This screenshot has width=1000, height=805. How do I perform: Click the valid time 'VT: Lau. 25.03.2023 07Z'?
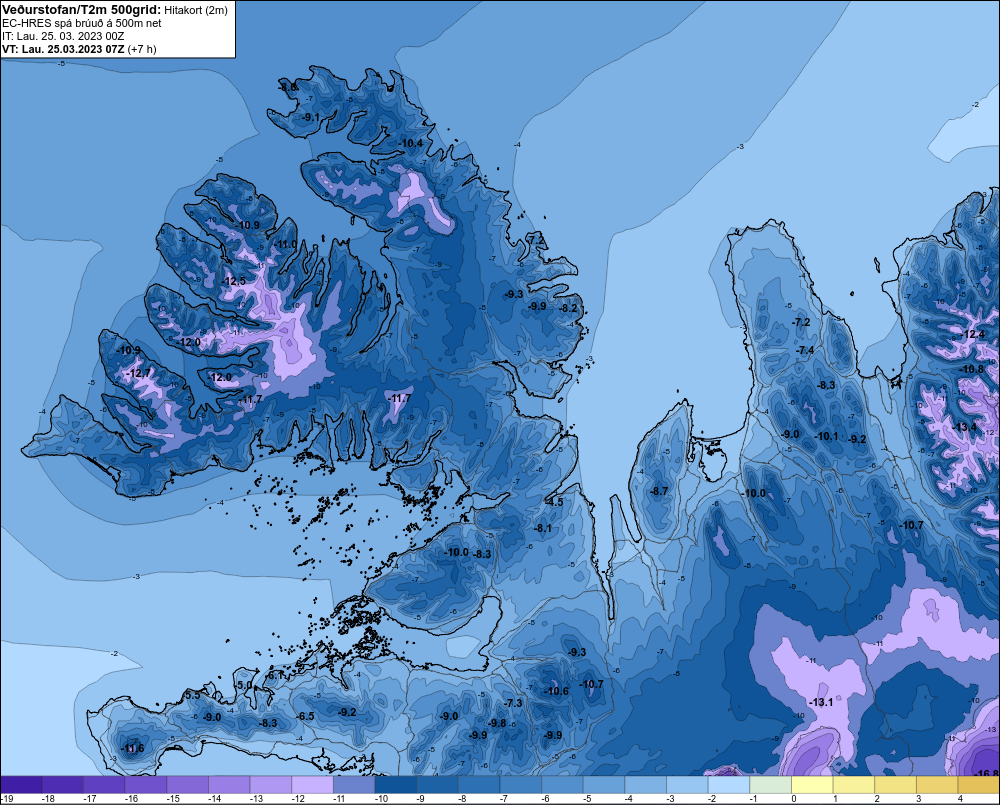tap(63, 49)
